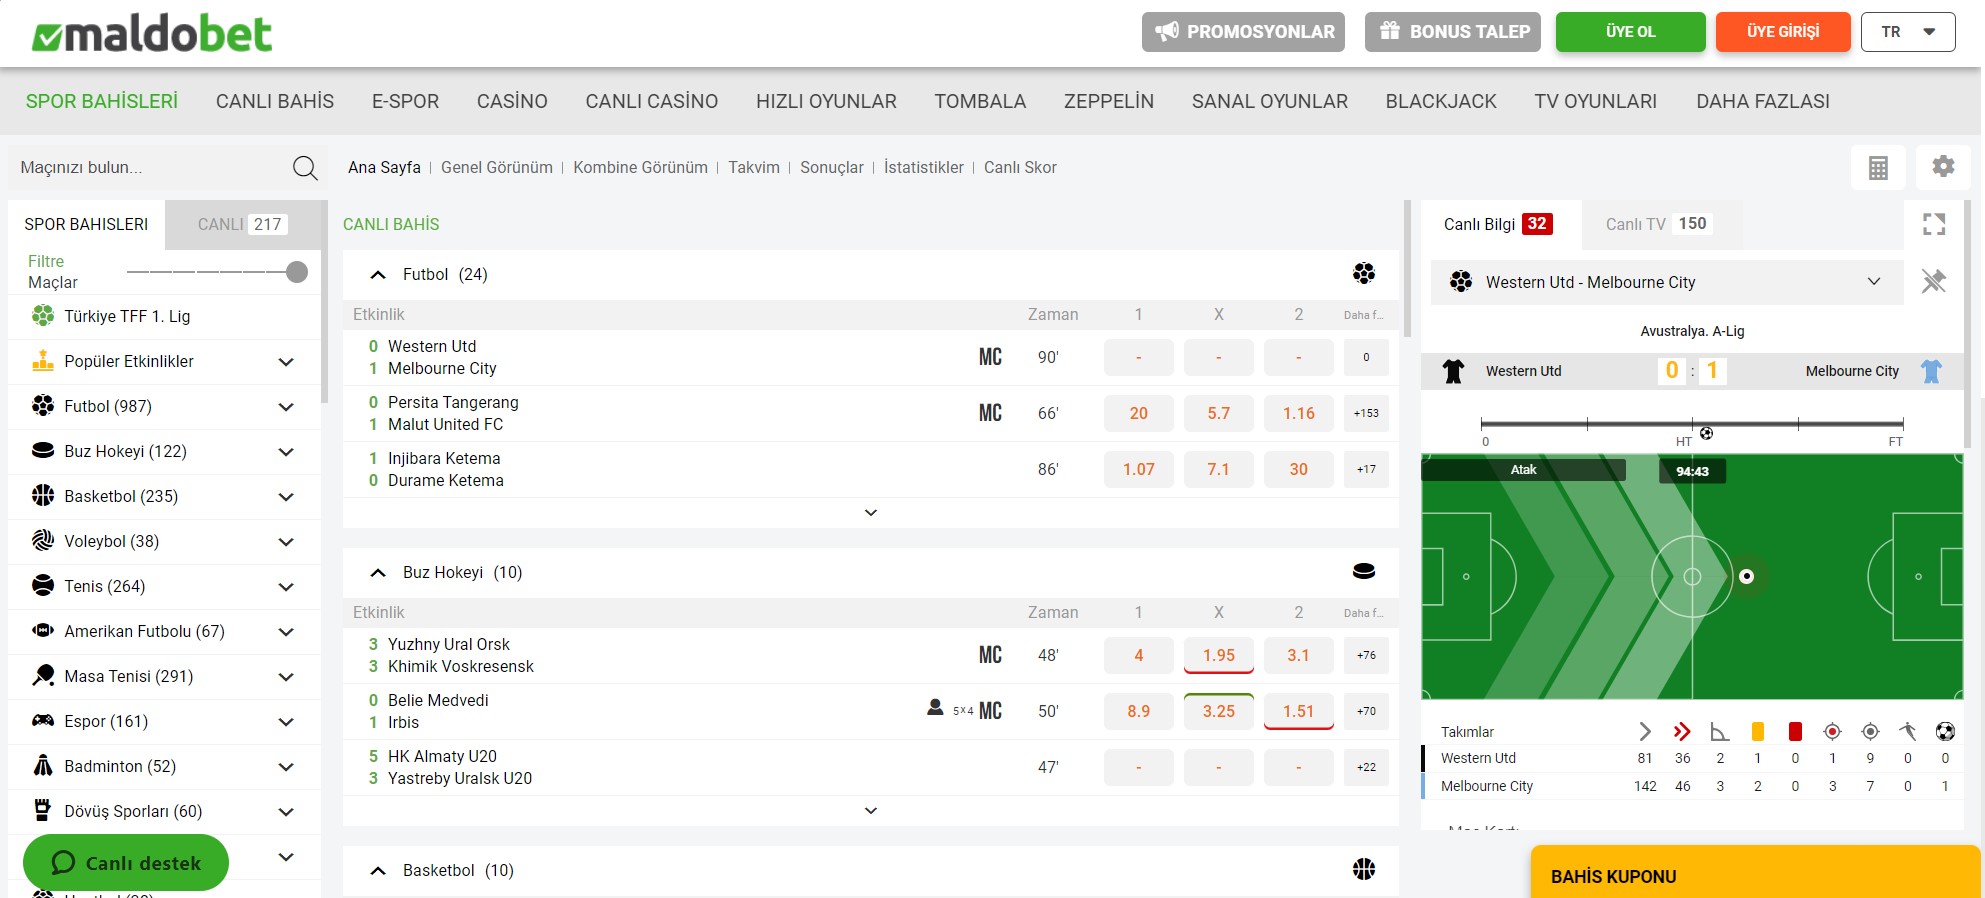Open the İstatistikler link
Screen dimensions: 1985x898
pos(923,167)
